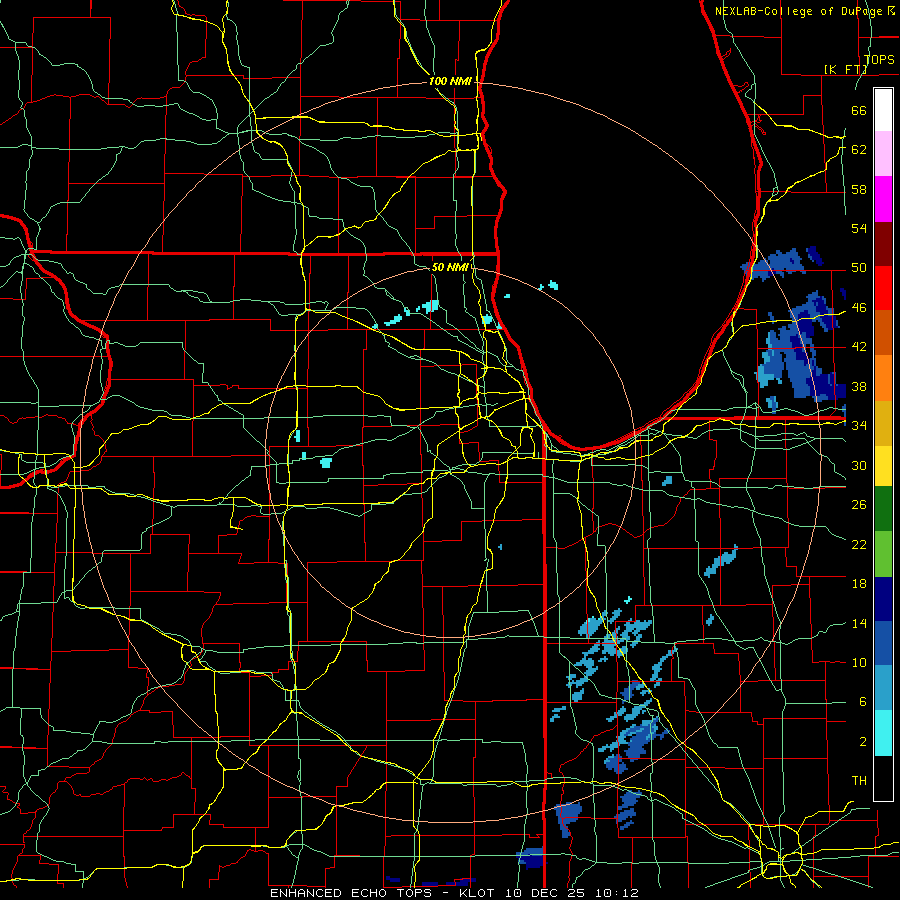900x900 pixels.
Task: Click the 'TH' threshold legend label
Action: click(859, 780)
